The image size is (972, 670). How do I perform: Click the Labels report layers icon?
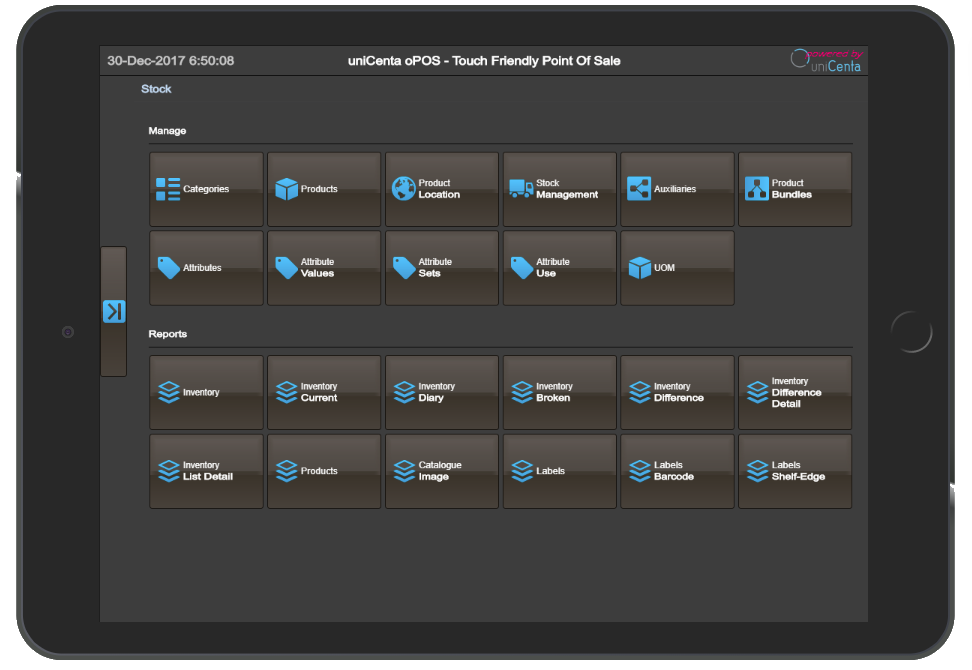pos(522,471)
